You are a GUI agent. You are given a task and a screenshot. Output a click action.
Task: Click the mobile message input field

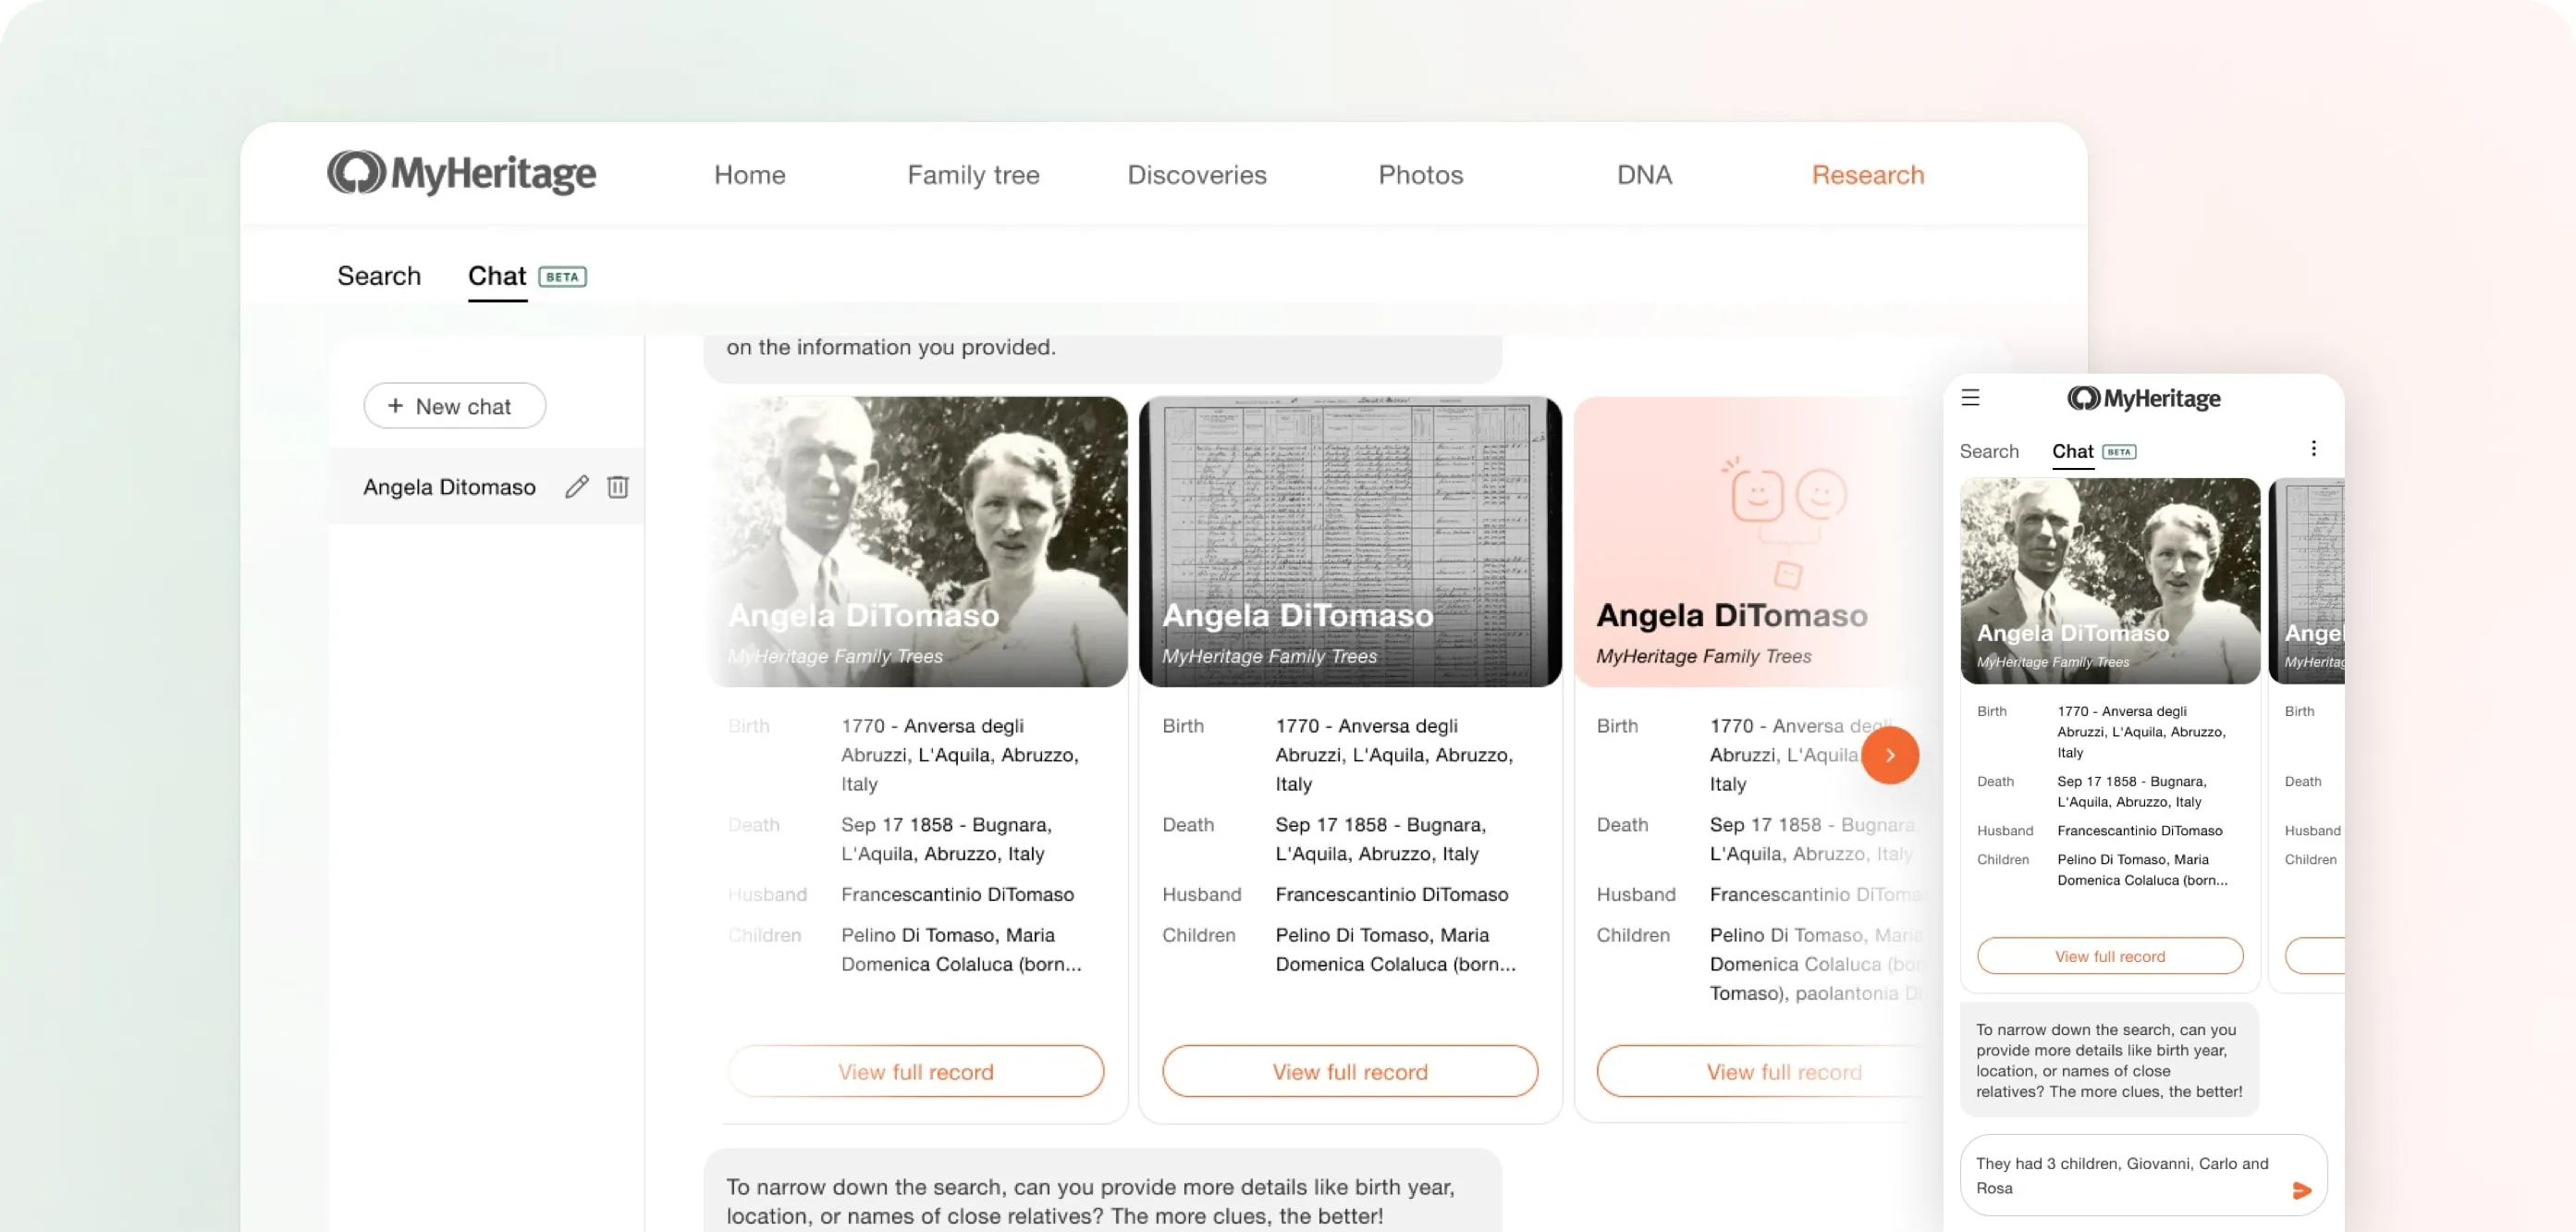coord(2142,1175)
